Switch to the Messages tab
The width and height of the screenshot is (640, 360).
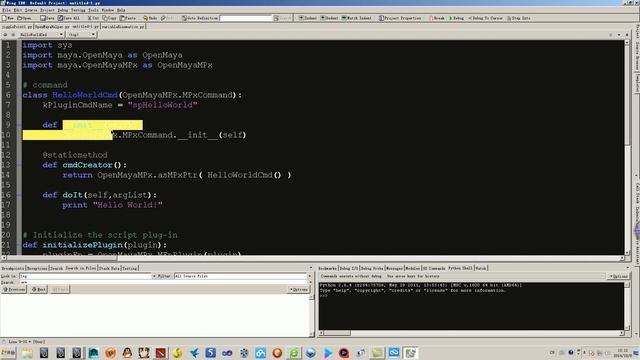[395, 268]
